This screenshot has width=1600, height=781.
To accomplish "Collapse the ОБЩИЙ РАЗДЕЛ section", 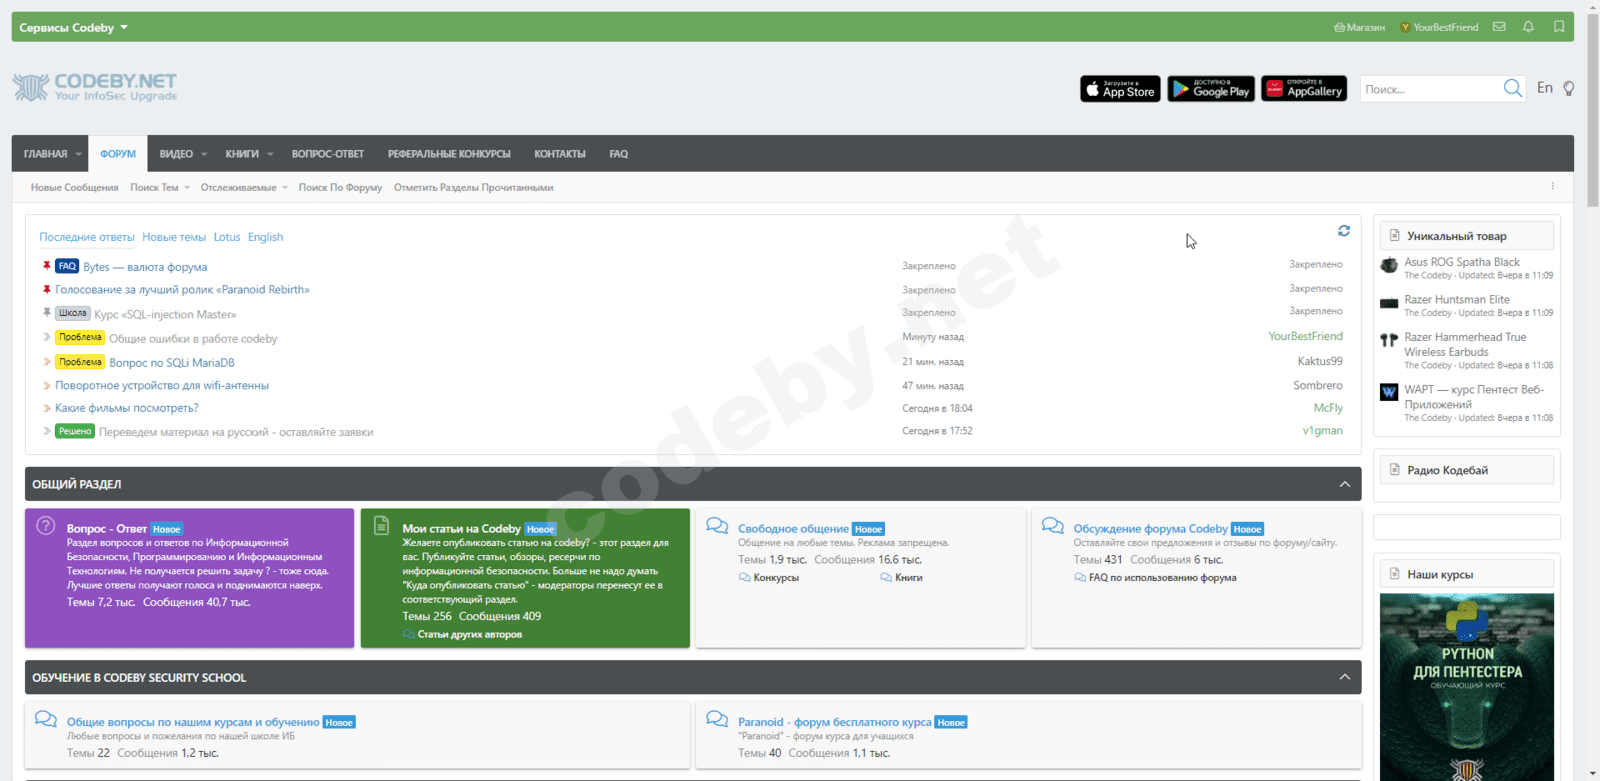I will click(1345, 484).
